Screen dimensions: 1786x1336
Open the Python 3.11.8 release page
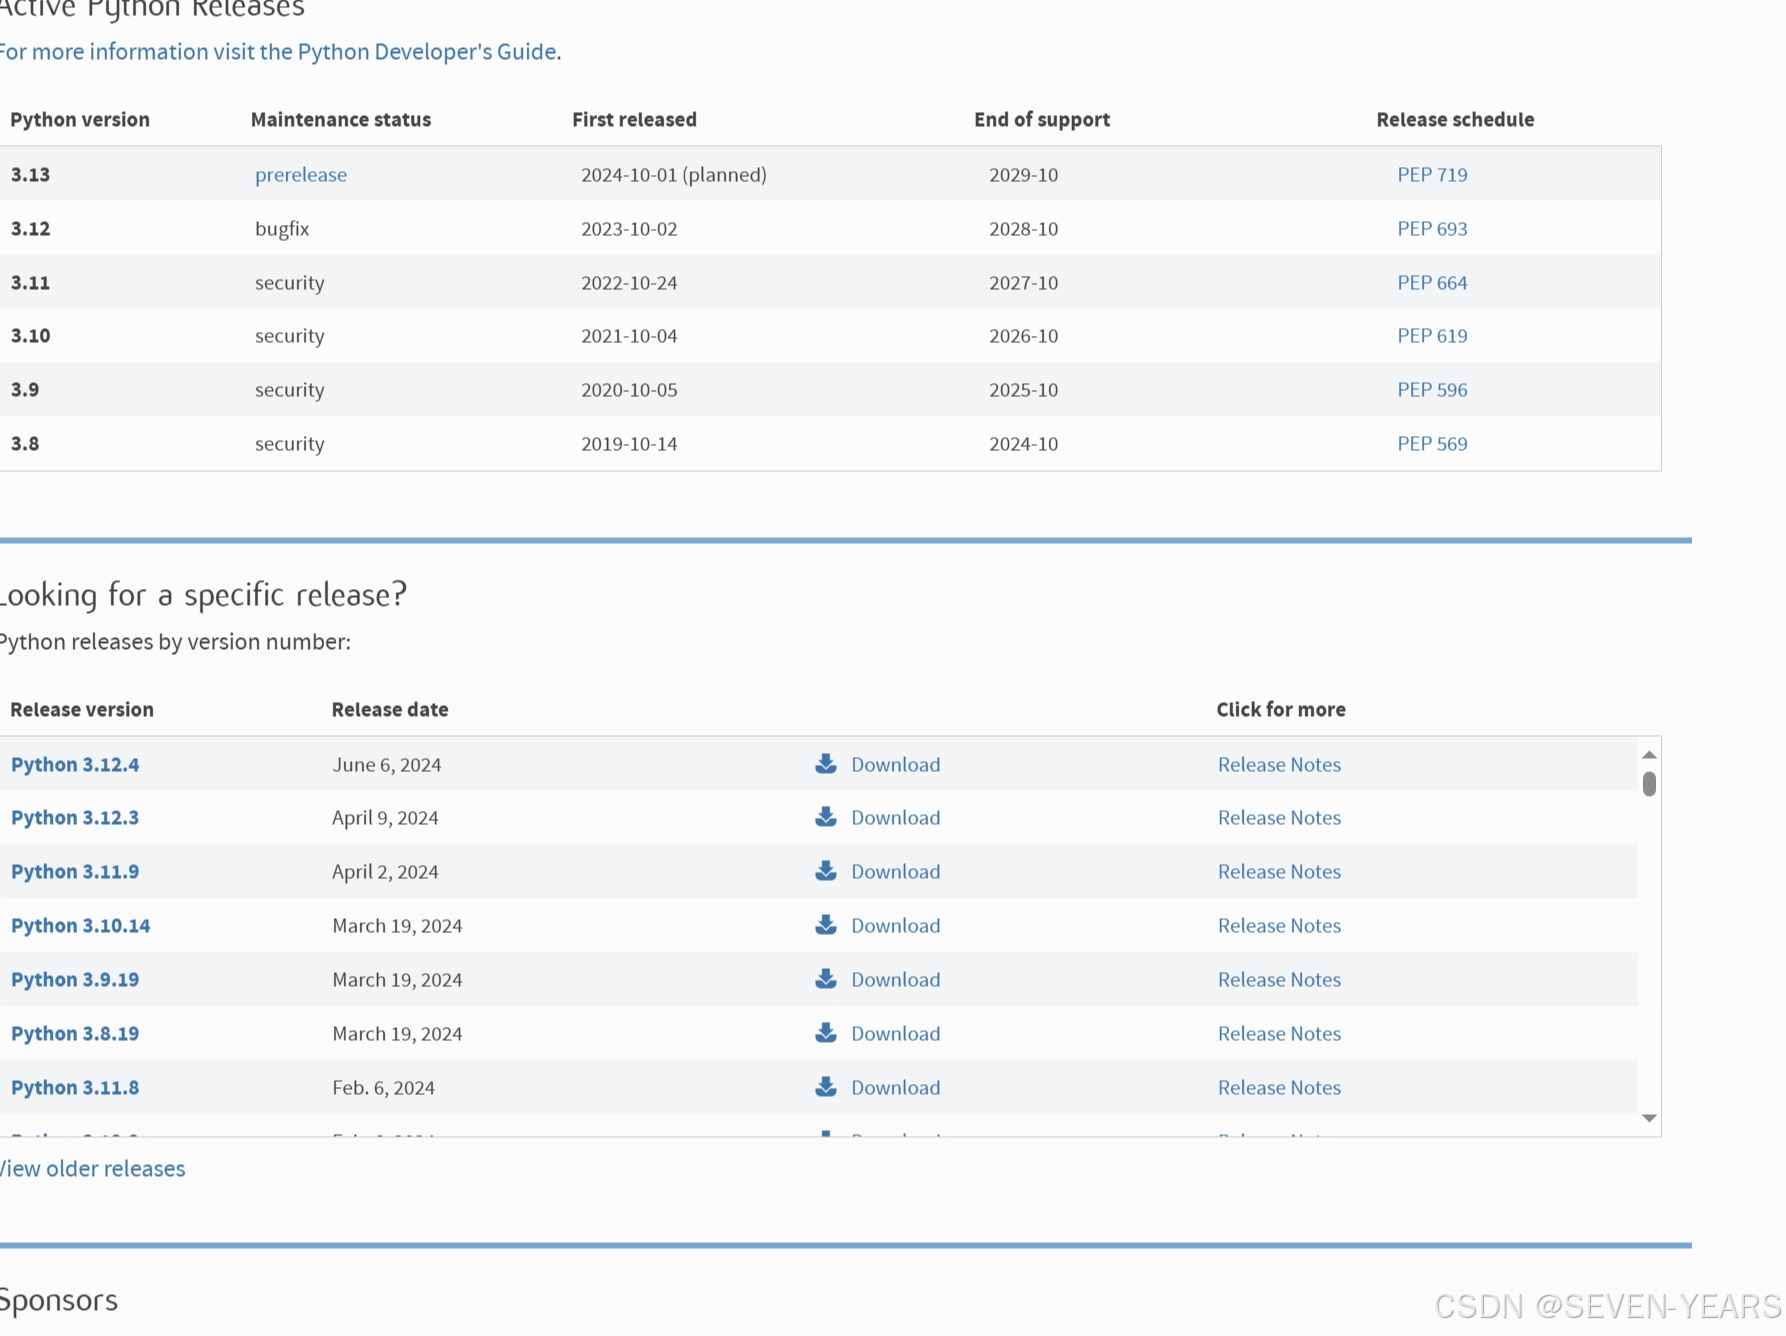click(x=75, y=1087)
